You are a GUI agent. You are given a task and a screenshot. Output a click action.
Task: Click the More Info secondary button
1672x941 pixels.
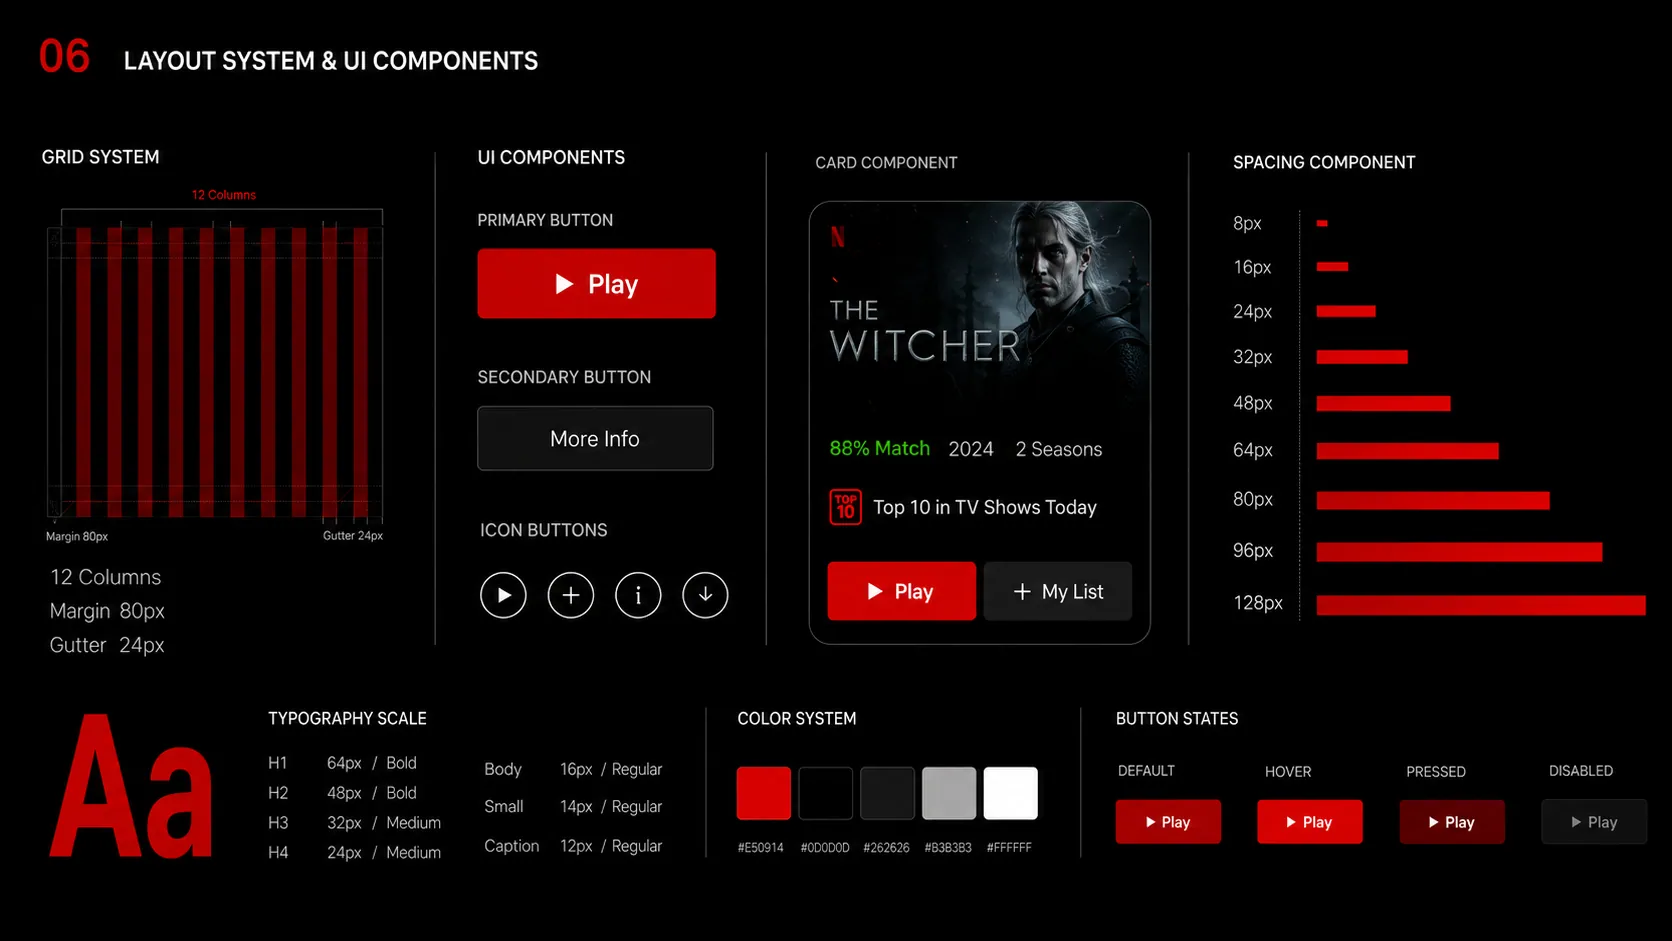[595, 438]
